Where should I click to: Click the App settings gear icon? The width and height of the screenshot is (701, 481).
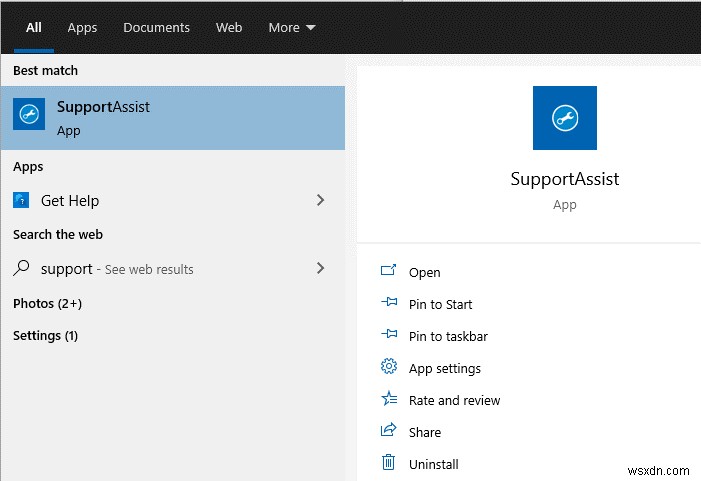pyautogui.click(x=389, y=368)
